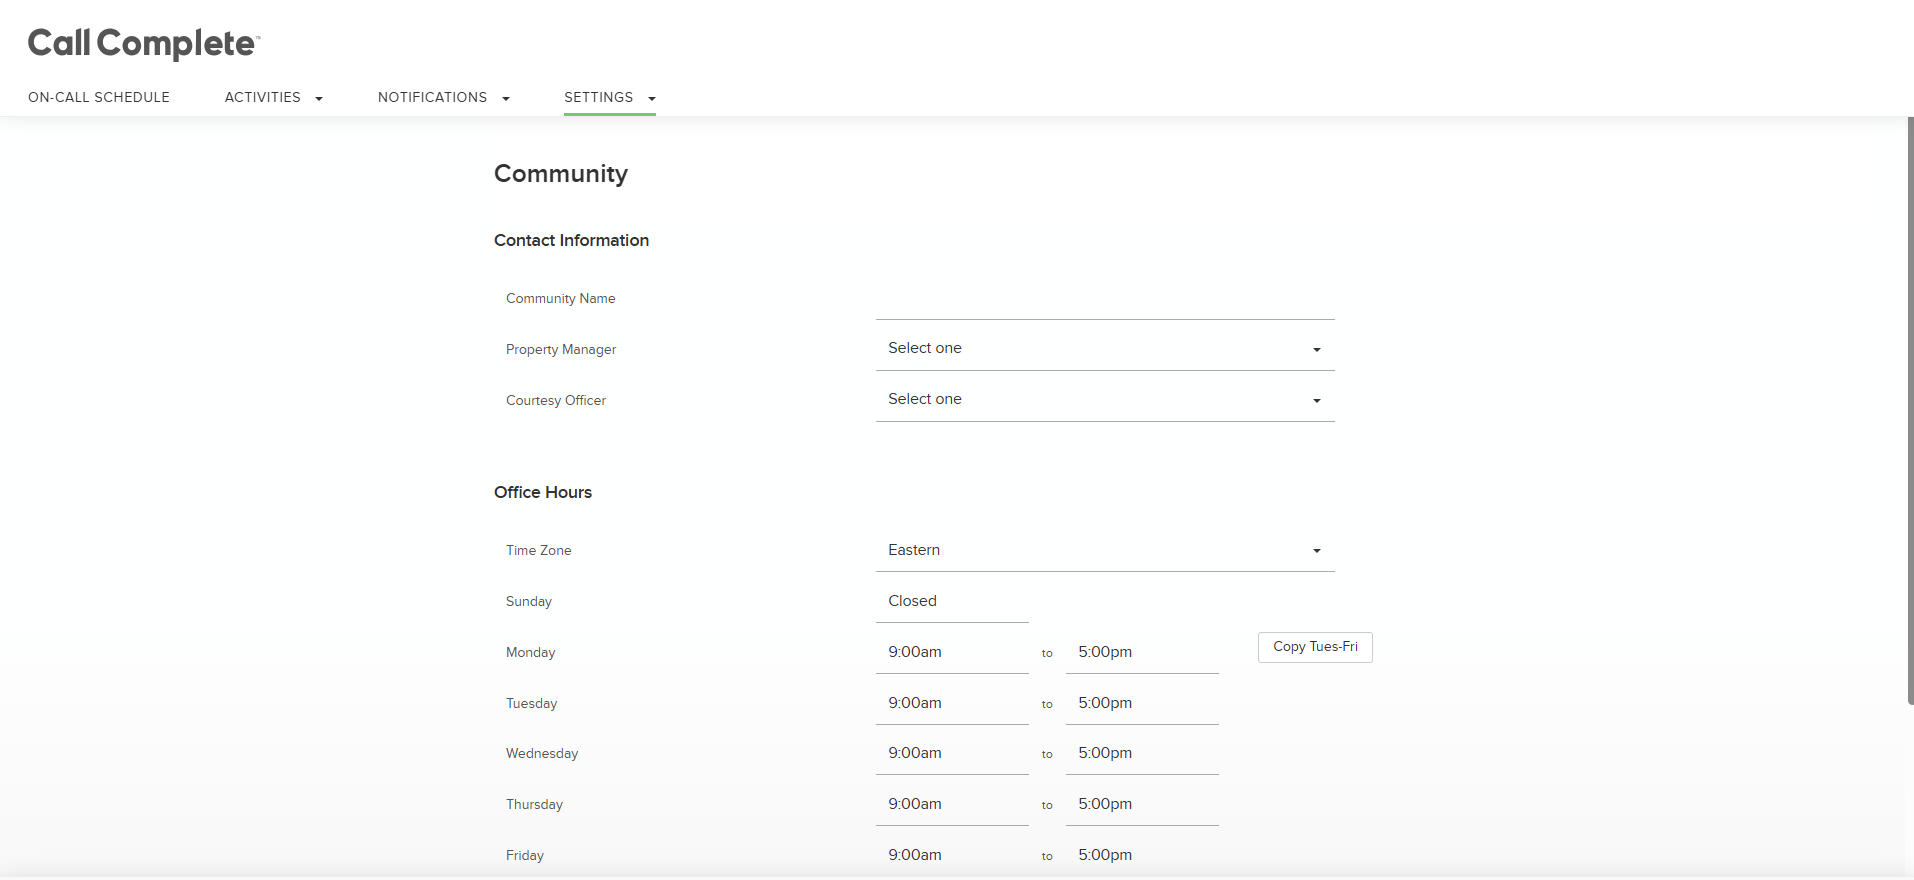
Task: Change the Thursday closing time
Action: pos(1142,804)
